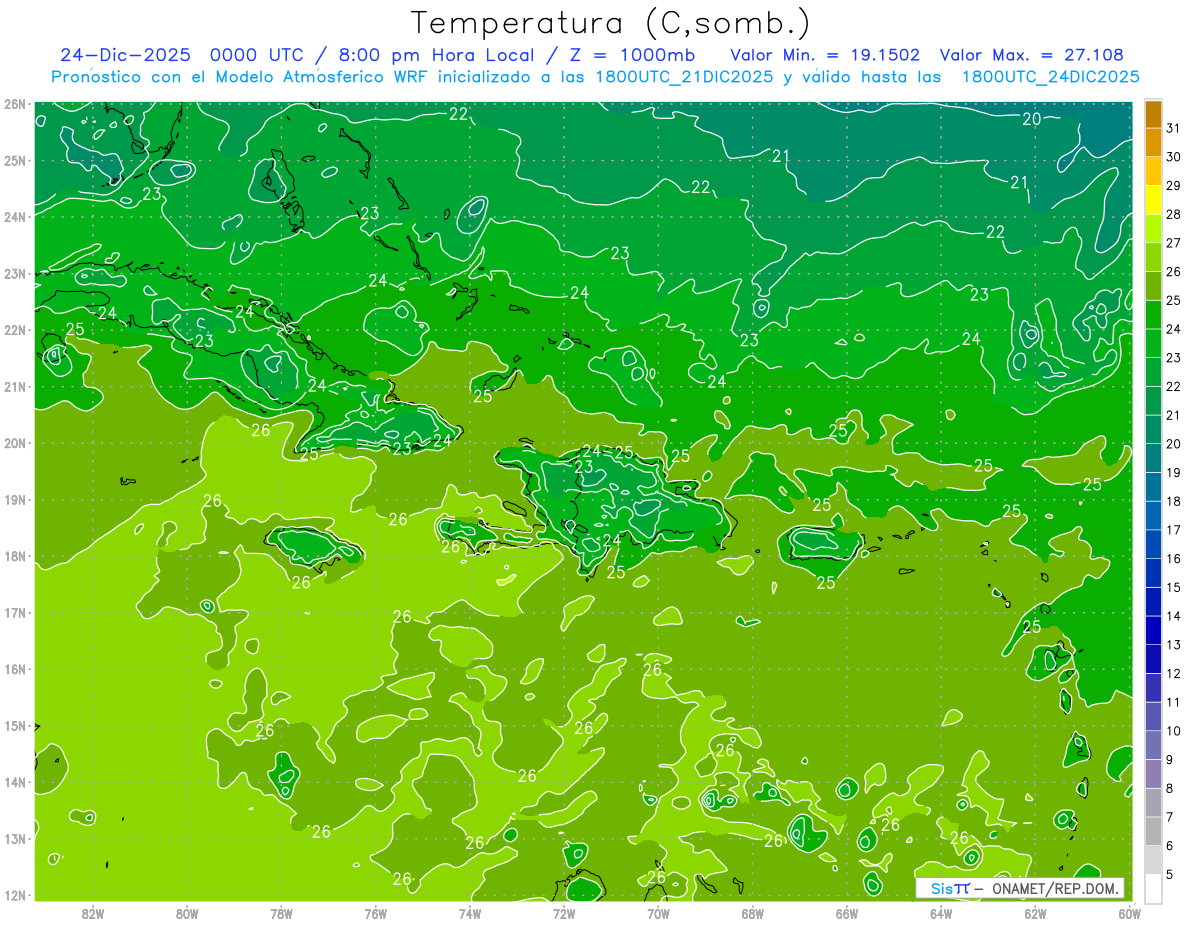Click the 20N latitude axis label
The image size is (1200, 927).
click(14, 442)
